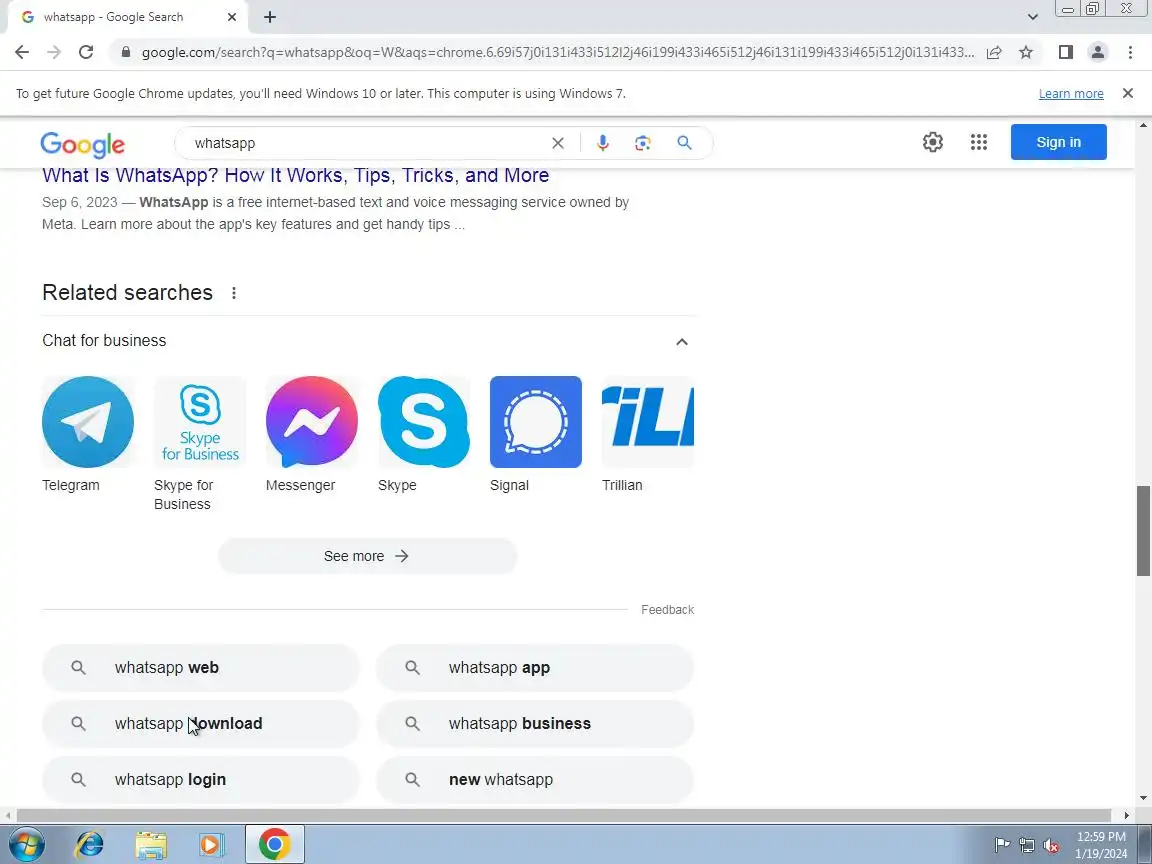Open the Learn more link
This screenshot has height=864, width=1152.
pyautogui.click(x=1071, y=94)
